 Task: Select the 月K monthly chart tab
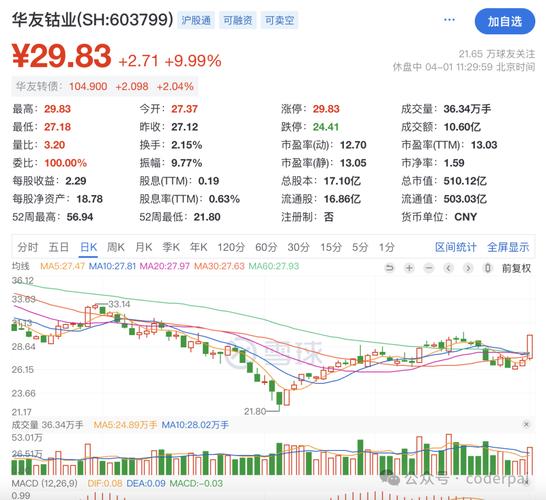click(x=144, y=247)
